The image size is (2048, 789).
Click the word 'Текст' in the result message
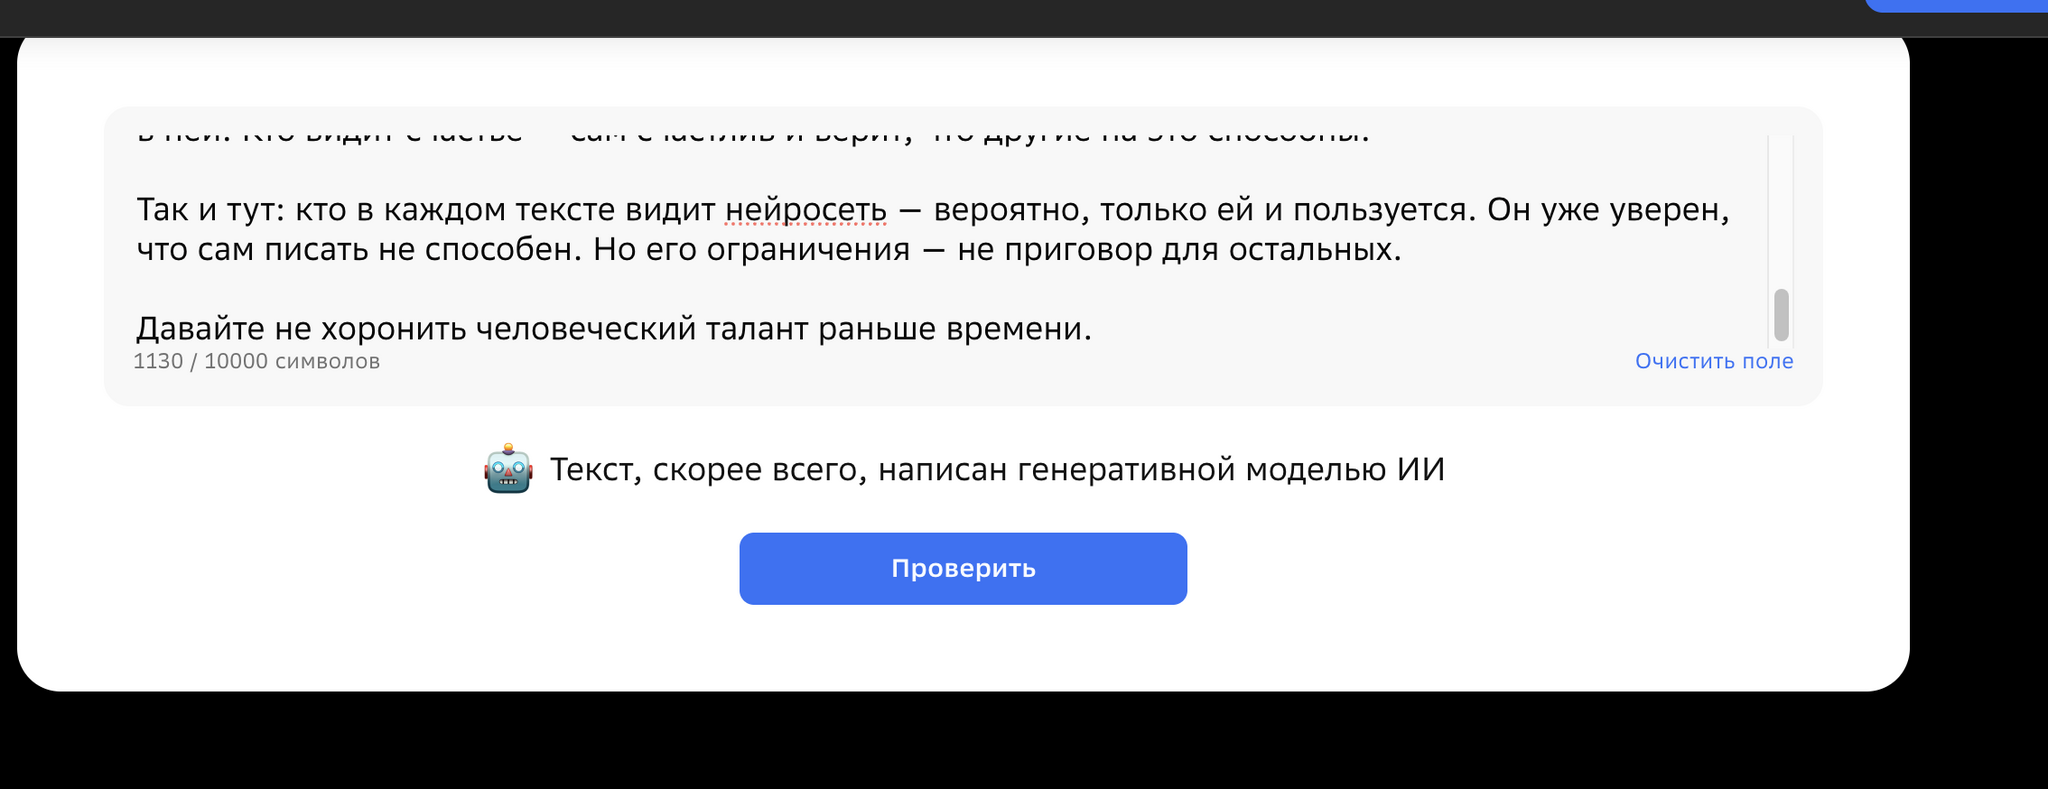[x=596, y=469]
